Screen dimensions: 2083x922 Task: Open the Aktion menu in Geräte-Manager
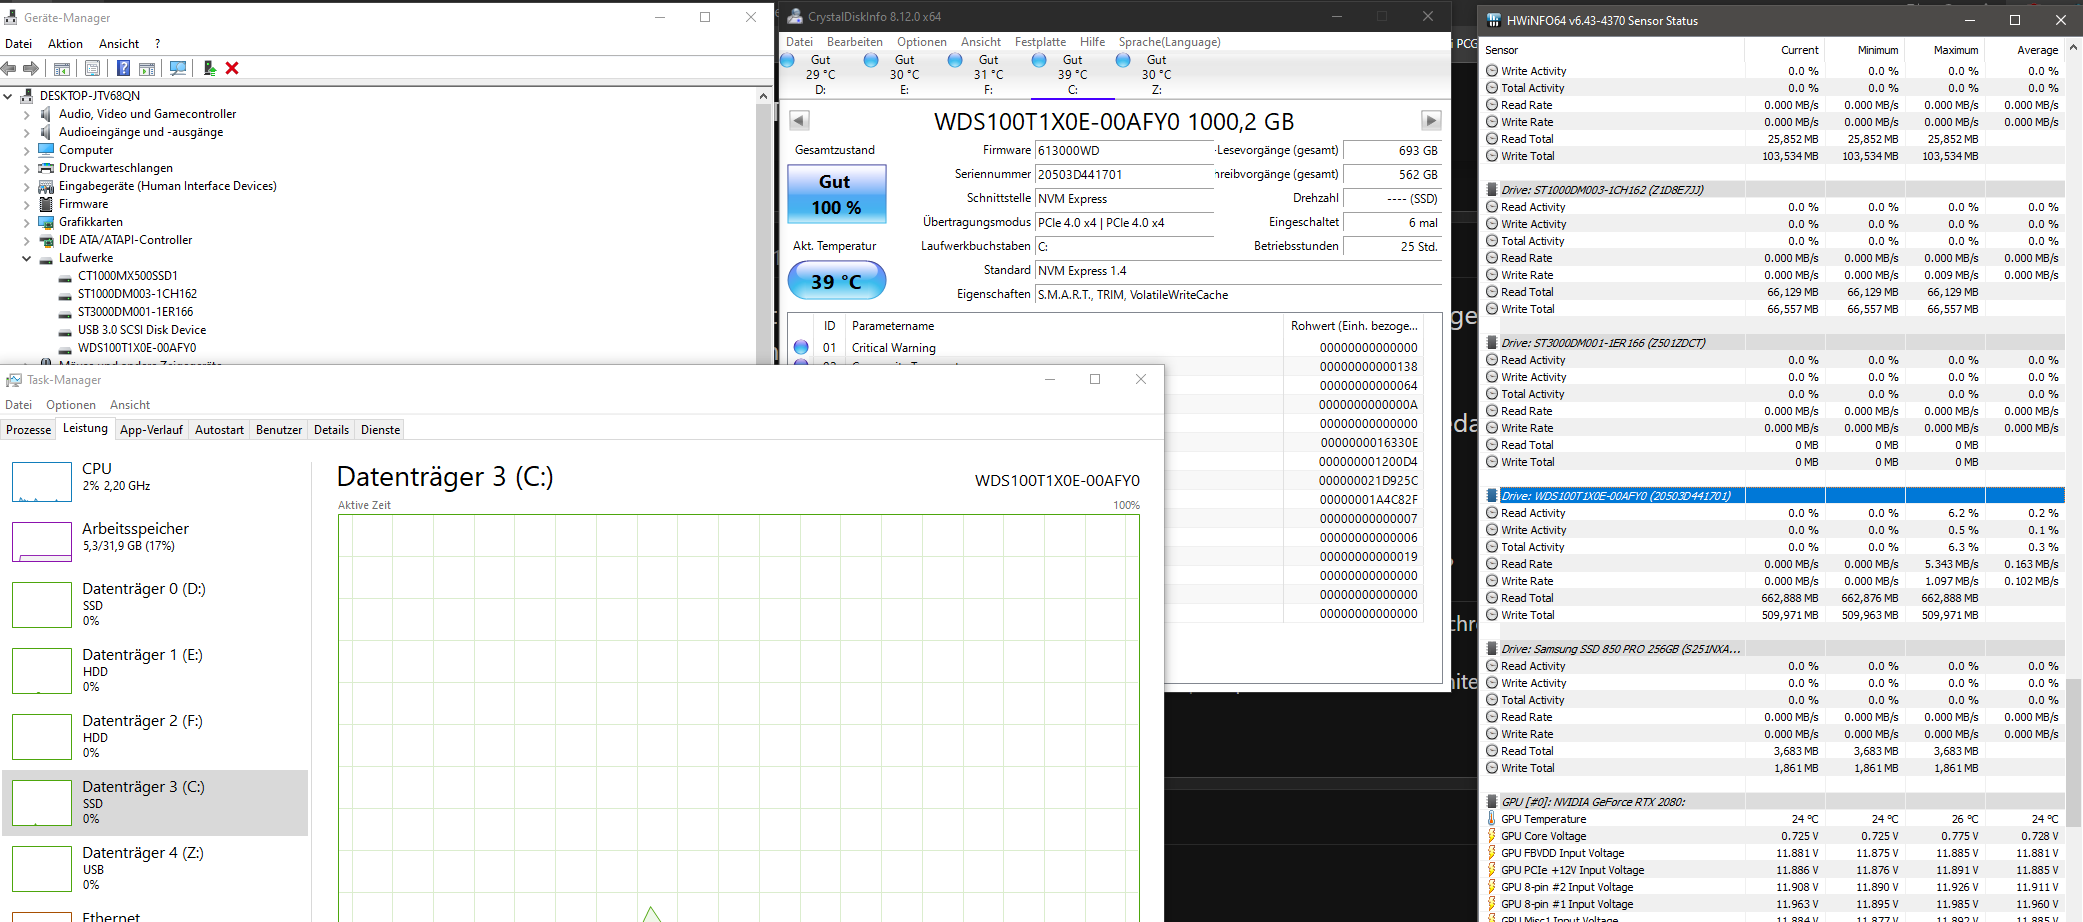tap(65, 44)
